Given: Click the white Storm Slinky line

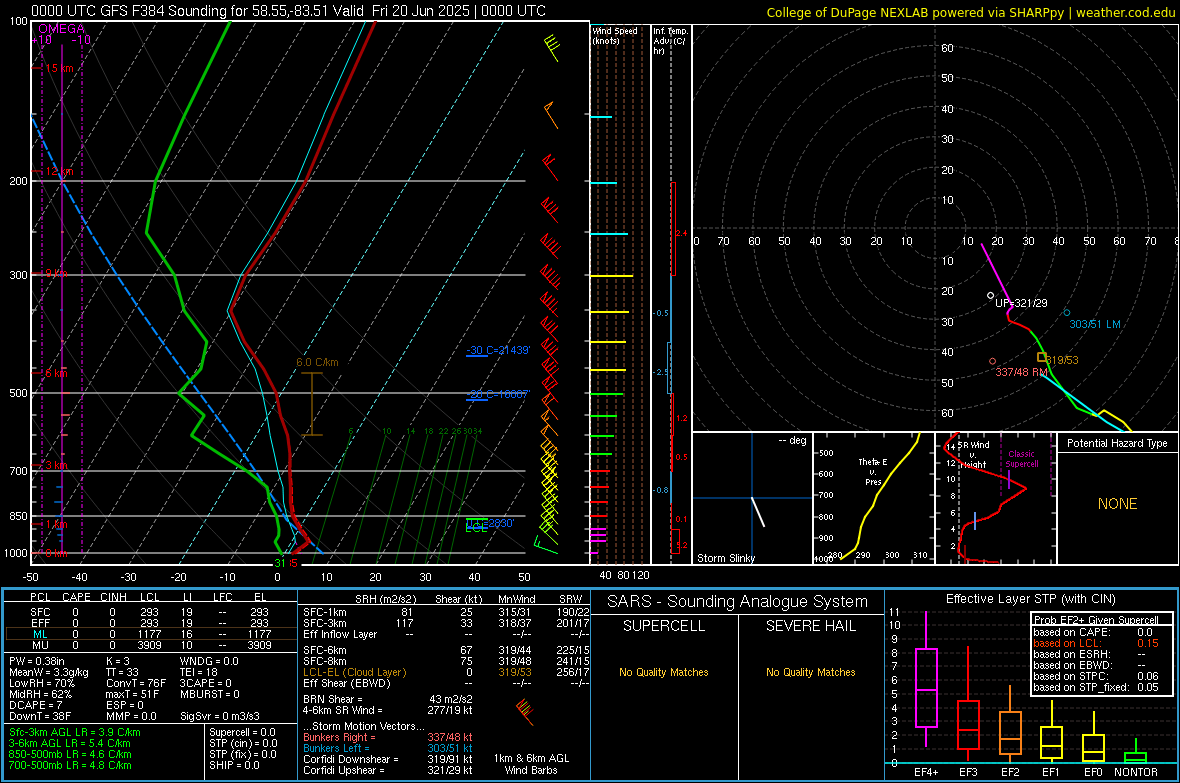Looking at the screenshot, I should [x=758, y=511].
